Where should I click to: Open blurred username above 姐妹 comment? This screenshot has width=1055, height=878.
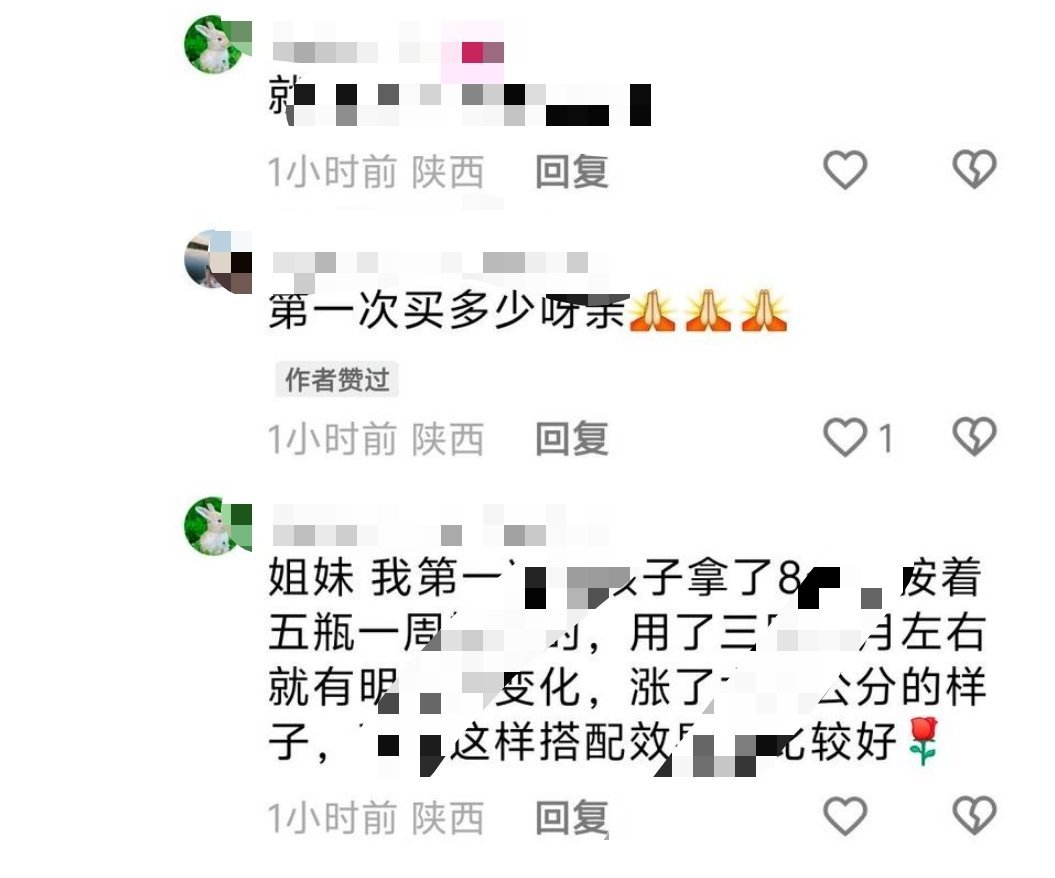click(x=441, y=525)
